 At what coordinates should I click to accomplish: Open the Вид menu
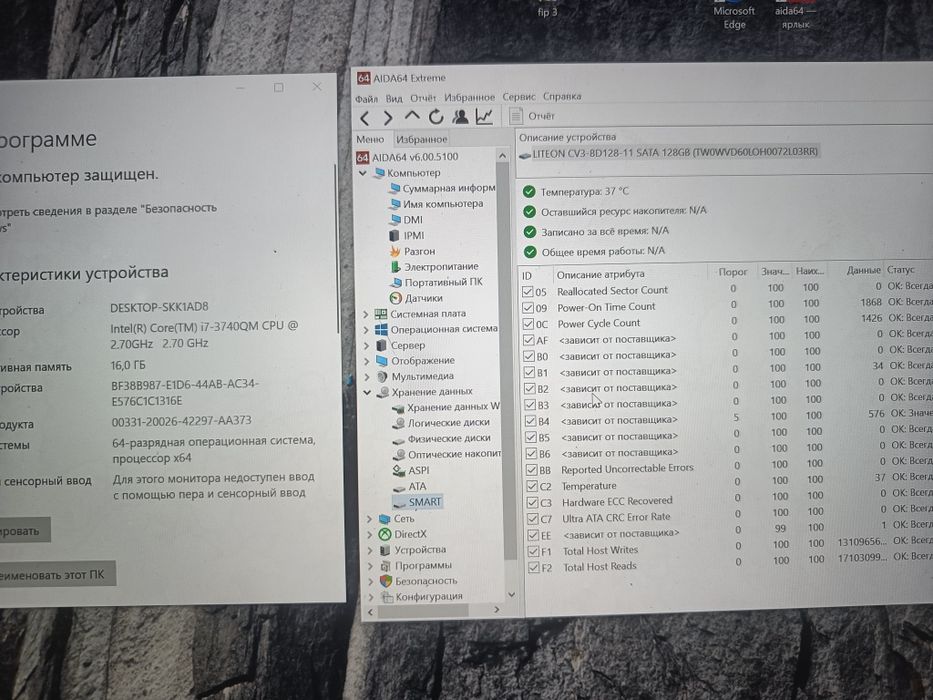coord(394,98)
